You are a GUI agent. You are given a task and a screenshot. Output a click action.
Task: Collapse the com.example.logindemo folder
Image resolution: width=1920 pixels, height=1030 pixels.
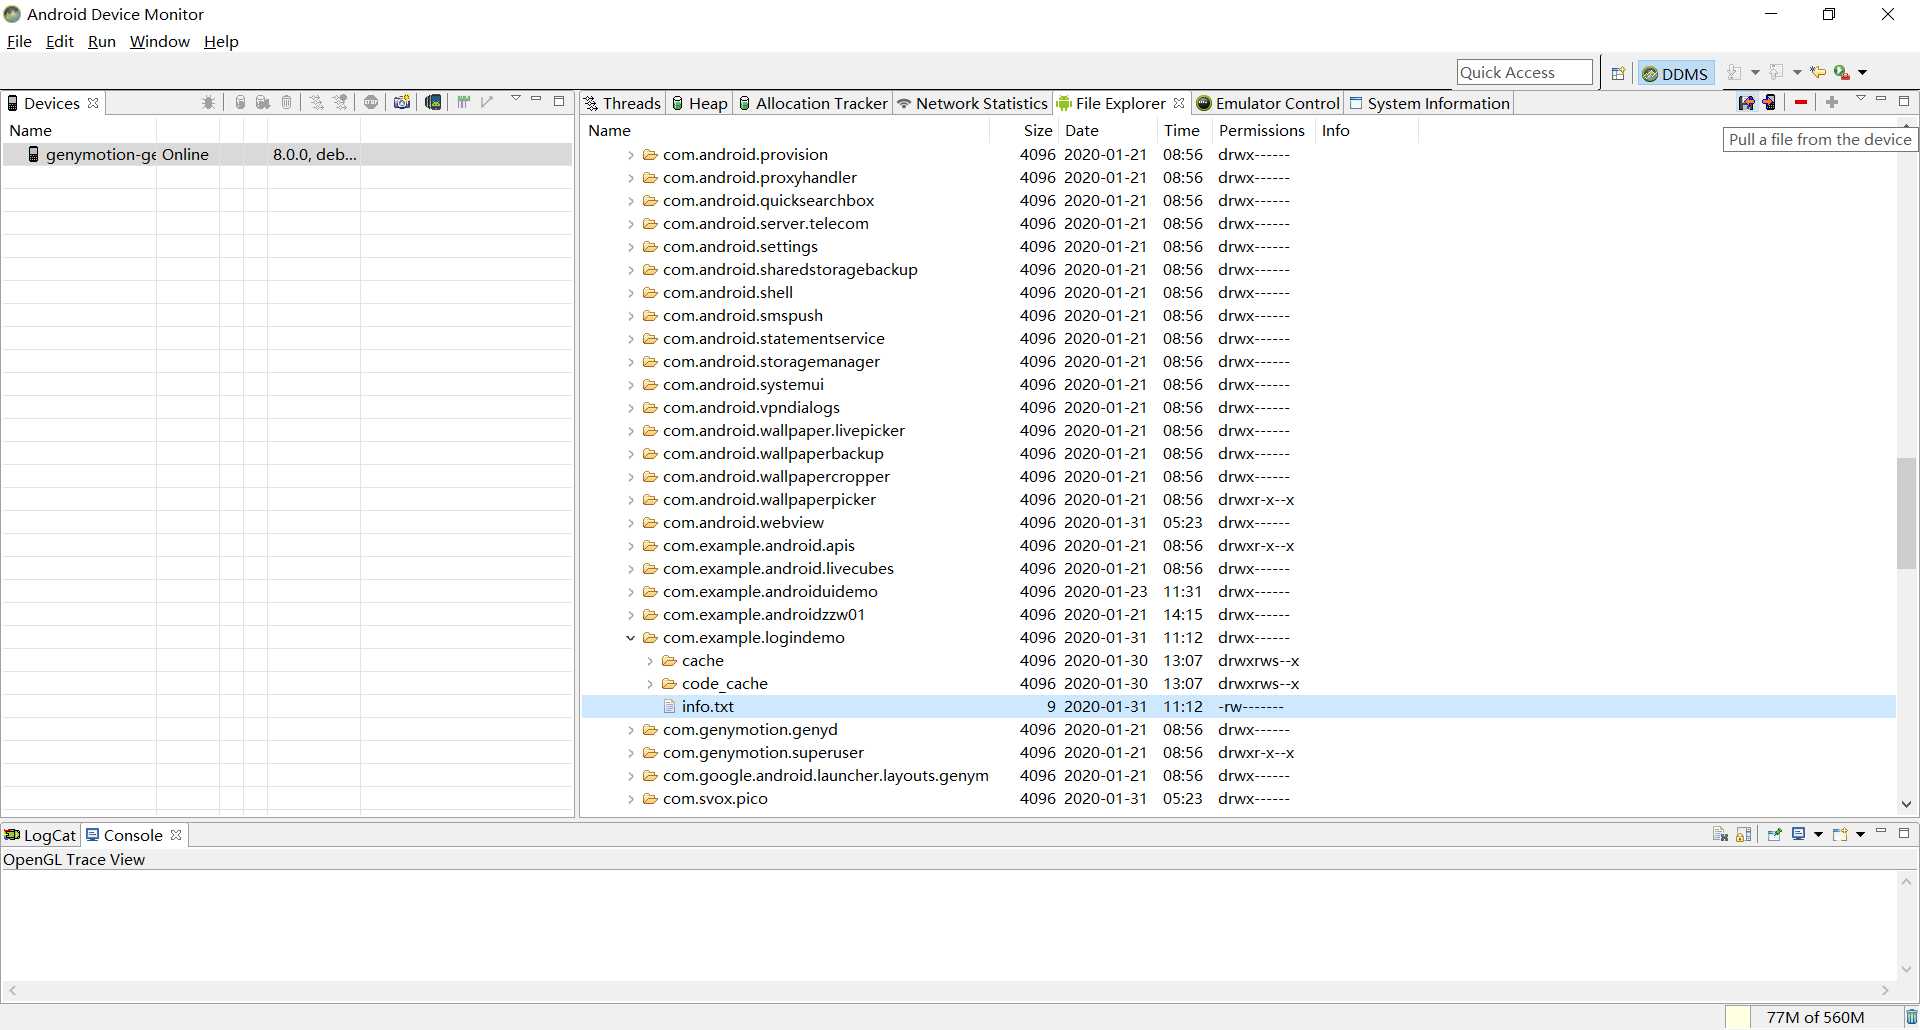click(630, 638)
